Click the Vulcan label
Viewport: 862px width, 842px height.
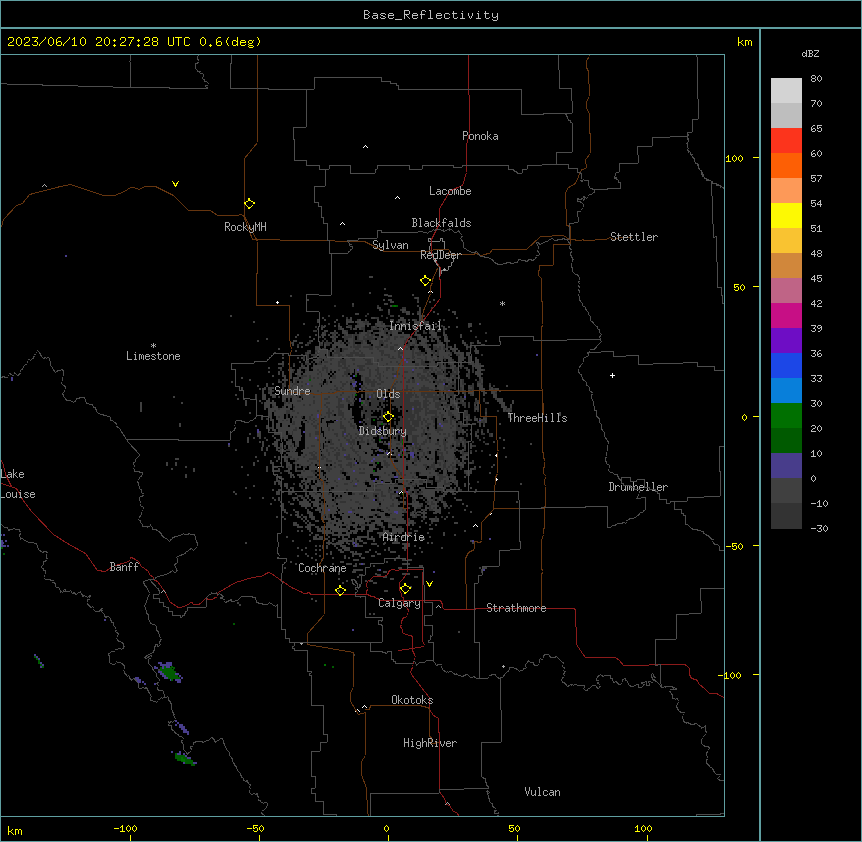543,792
